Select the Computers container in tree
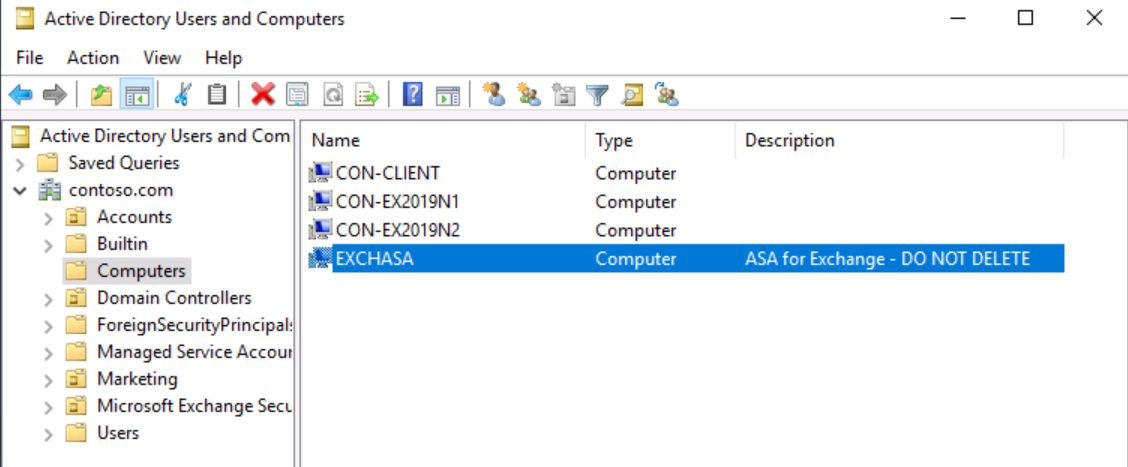The width and height of the screenshot is (1128, 467). pyautogui.click(x=141, y=271)
